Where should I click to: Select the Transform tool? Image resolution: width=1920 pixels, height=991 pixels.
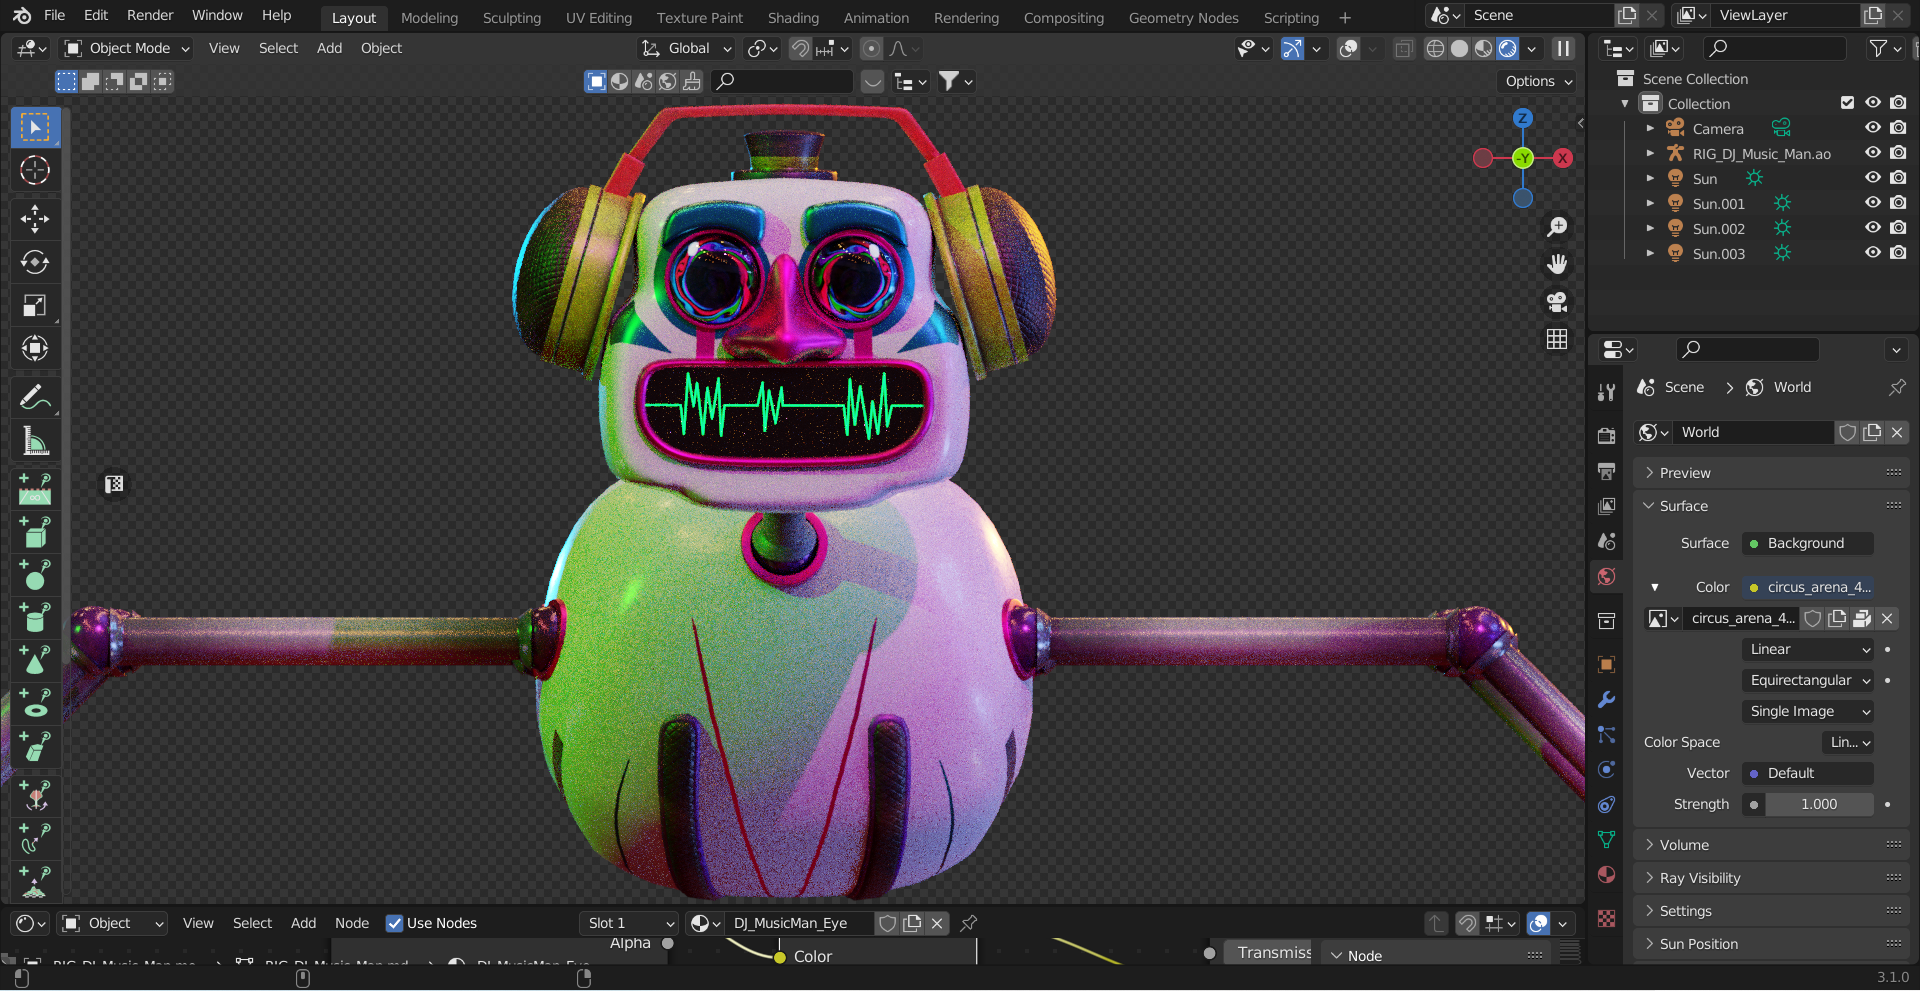tap(35, 349)
